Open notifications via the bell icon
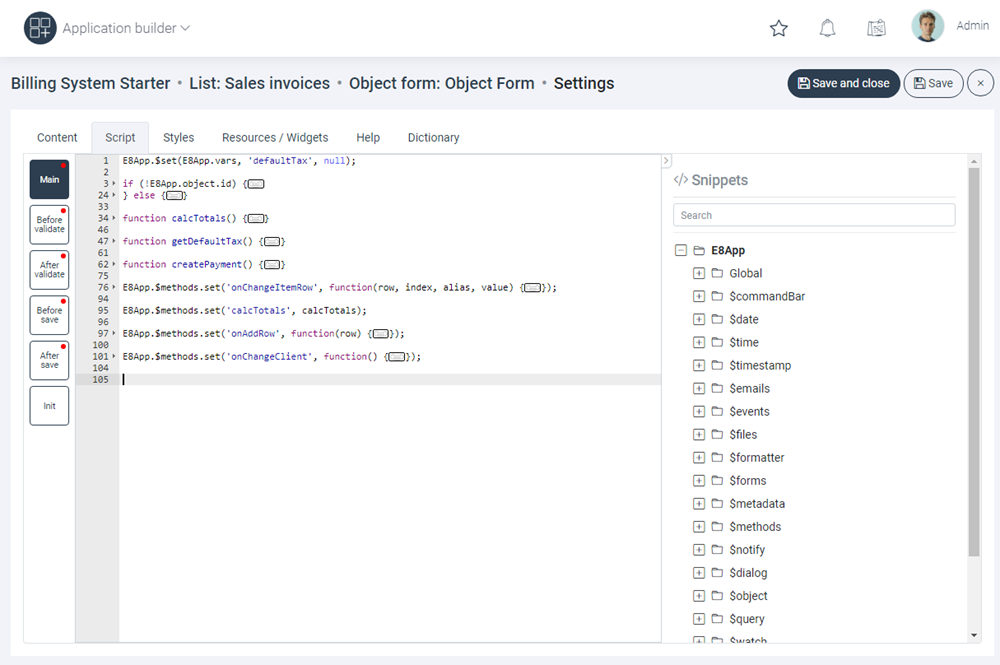This screenshot has width=1000, height=665. [x=827, y=28]
